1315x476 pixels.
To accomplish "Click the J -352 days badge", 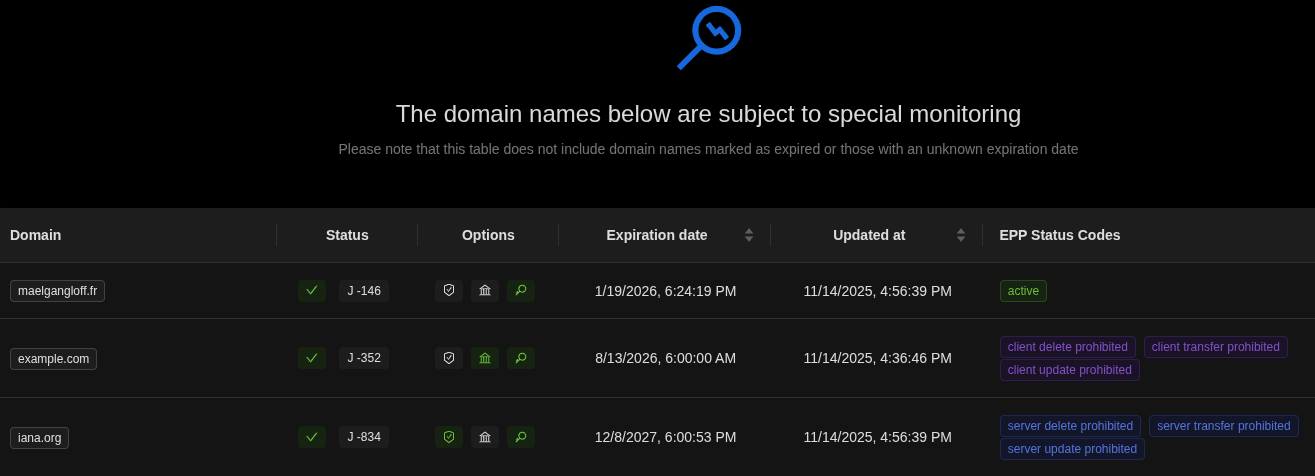I will (364, 358).
